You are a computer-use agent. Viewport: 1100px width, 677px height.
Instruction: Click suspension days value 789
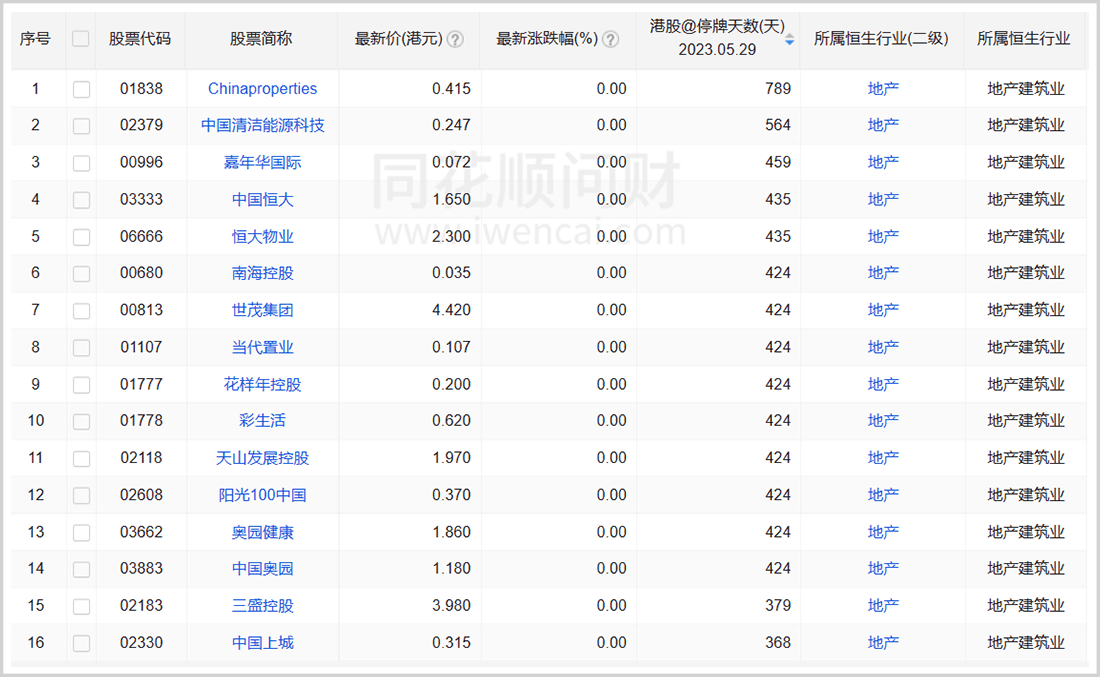tap(778, 89)
